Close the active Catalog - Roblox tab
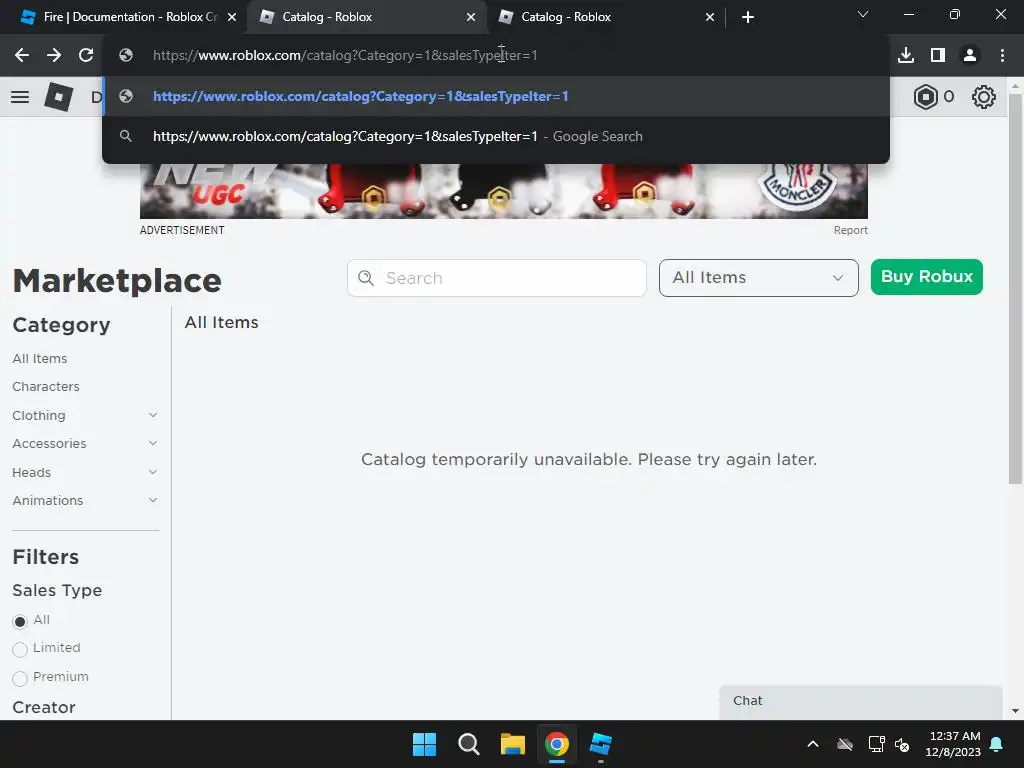This screenshot has width=1024, height=768. (x=471, y=17)
